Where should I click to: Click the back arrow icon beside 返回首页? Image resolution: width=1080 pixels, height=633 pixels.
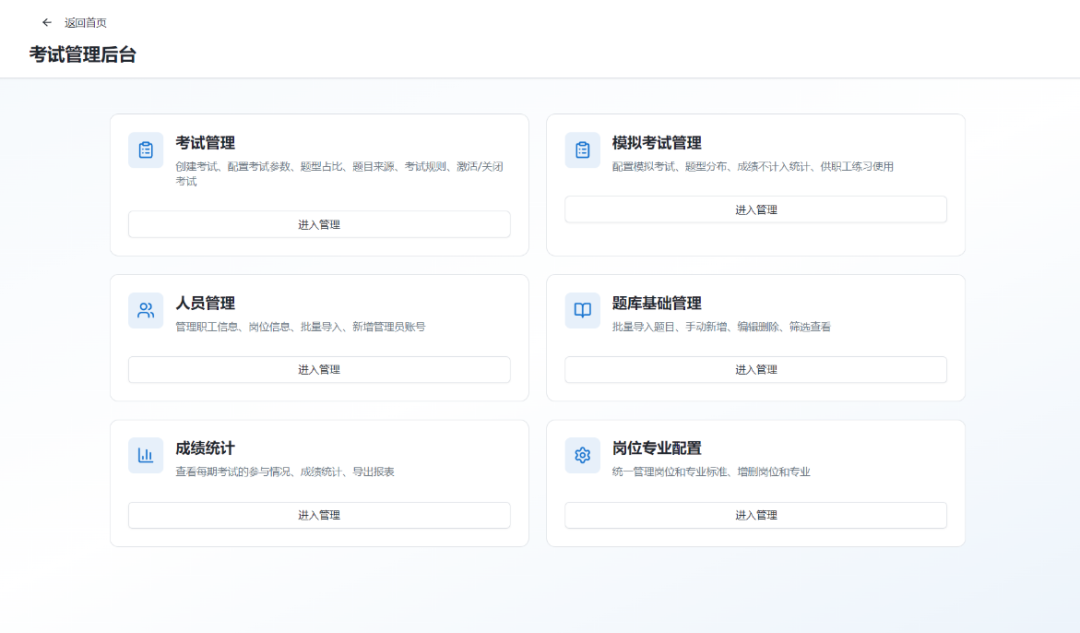(47, 23)
